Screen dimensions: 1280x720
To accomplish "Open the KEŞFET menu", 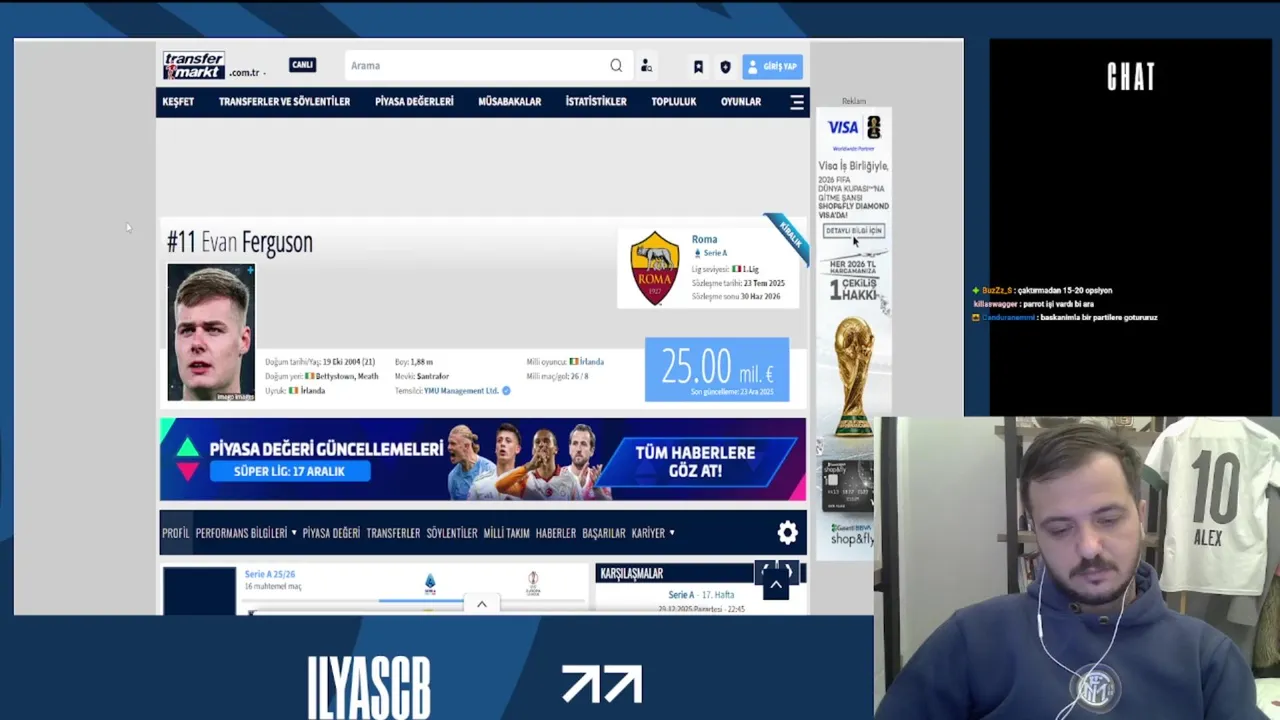I will (x=178, y=102).
